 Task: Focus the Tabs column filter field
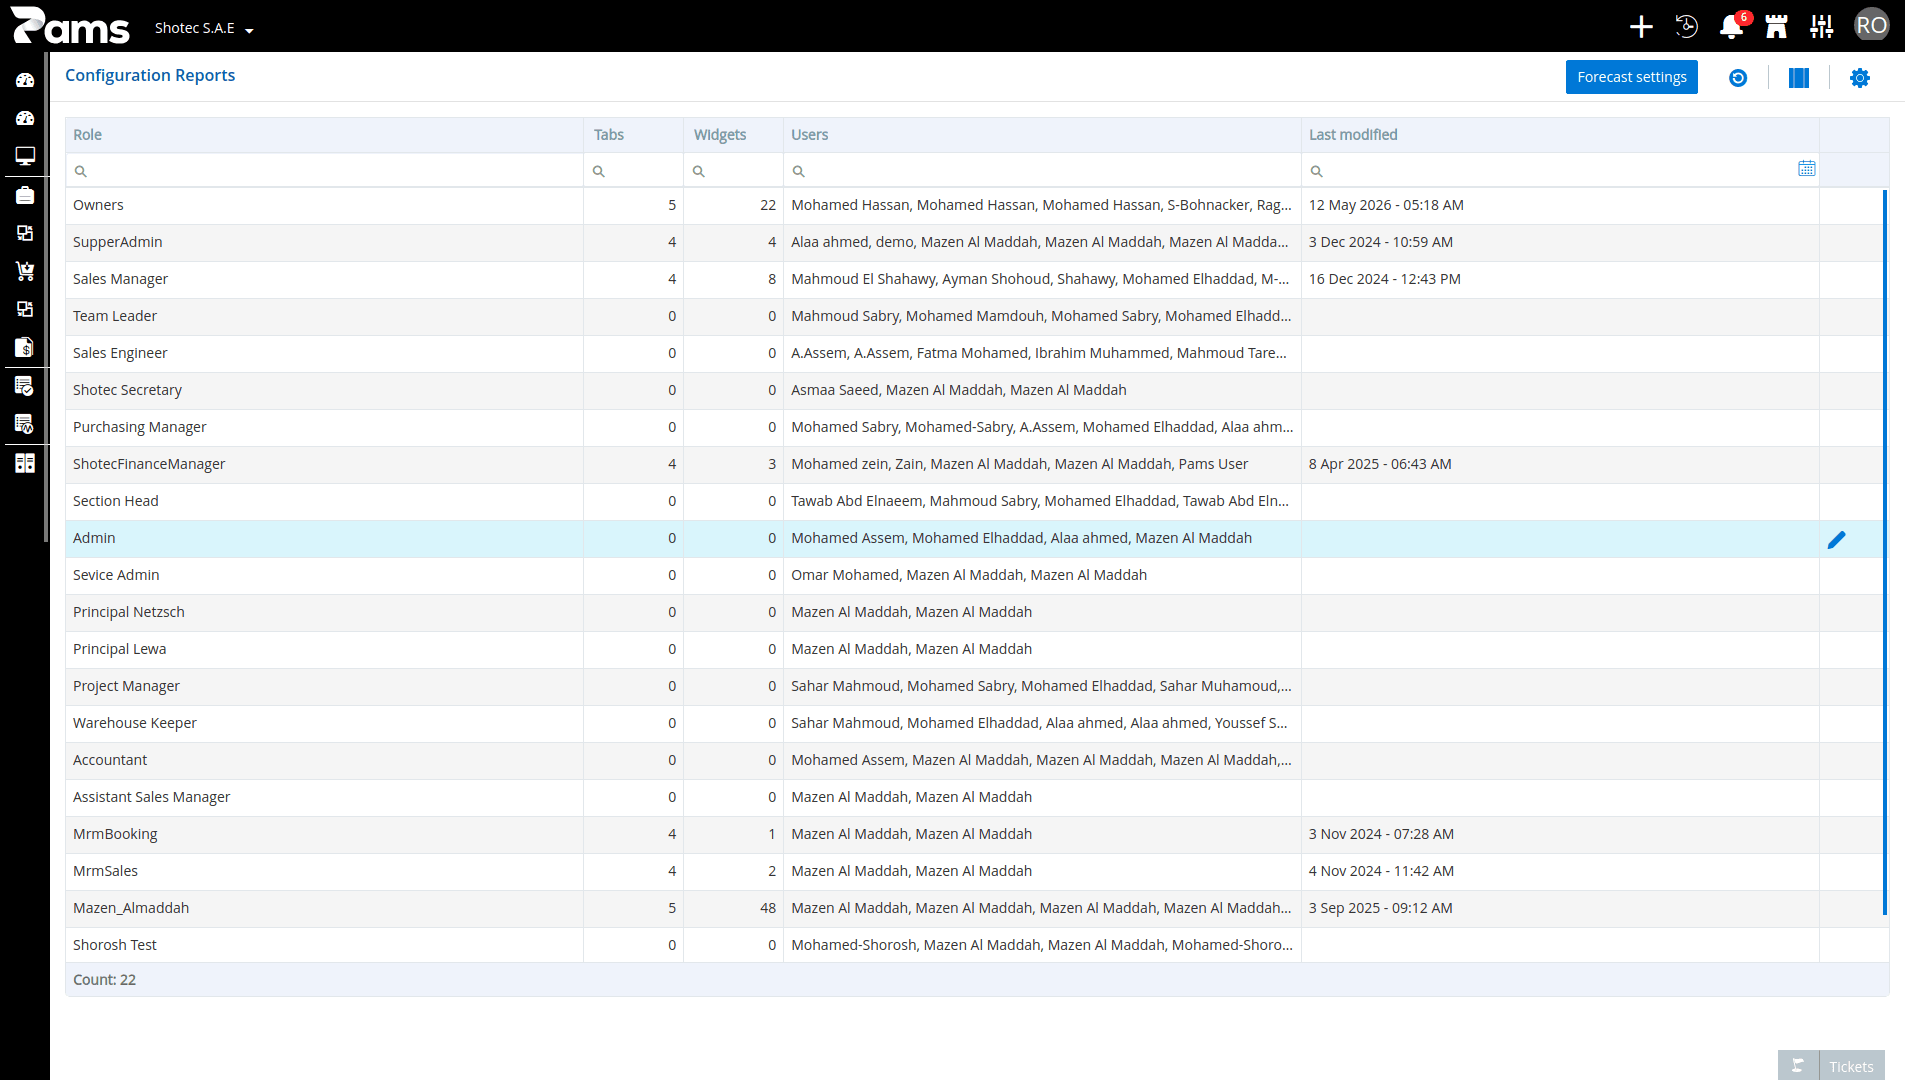[x=634, y=170]
